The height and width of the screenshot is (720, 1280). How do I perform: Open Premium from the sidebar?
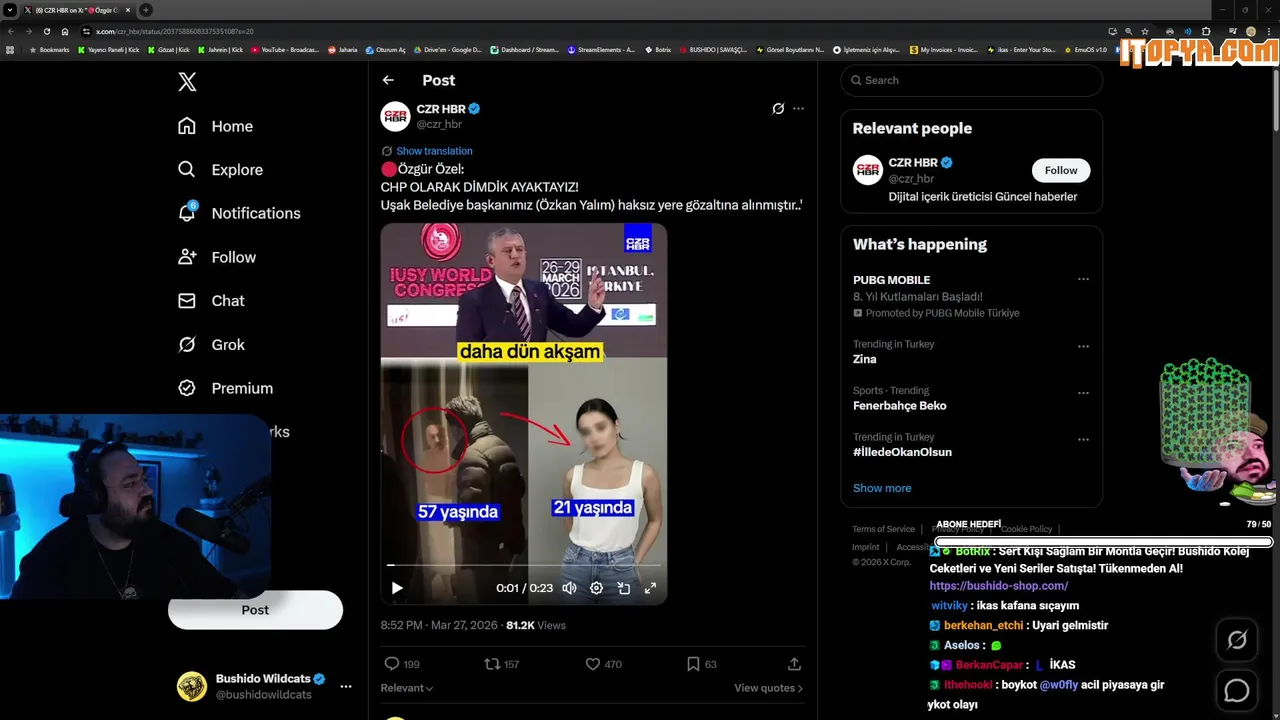225,388
